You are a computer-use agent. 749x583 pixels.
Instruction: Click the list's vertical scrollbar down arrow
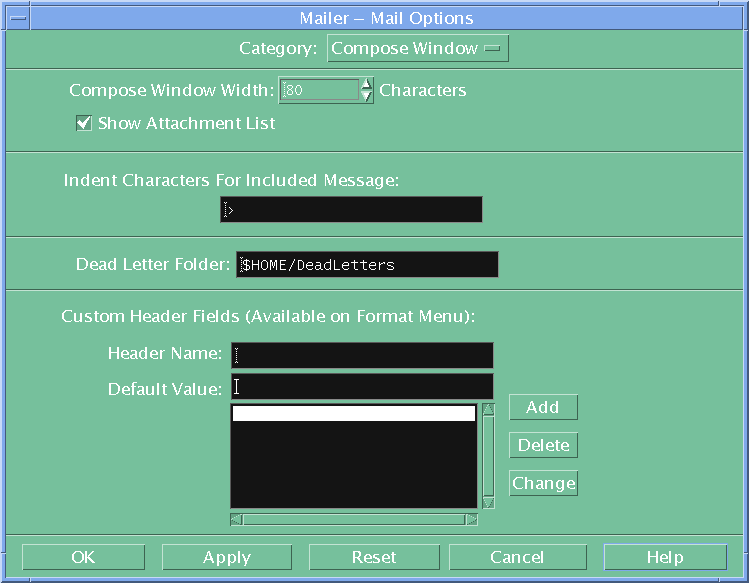(x=488, y=503)
